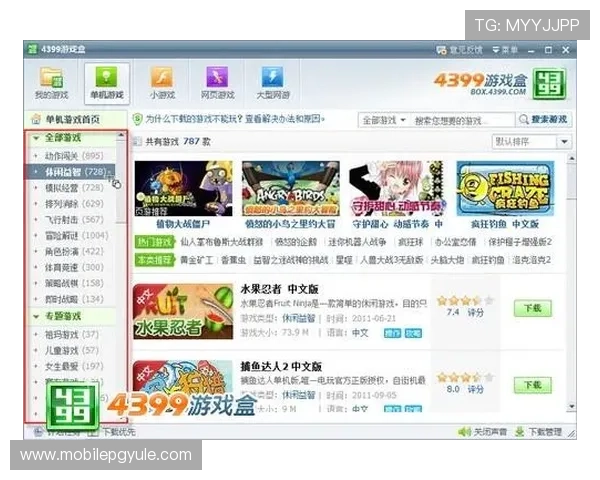600x480 pixels.
Task: Select 儿童游戏 (57) topic
Action: pyautogui.click(x=71, y=350)
